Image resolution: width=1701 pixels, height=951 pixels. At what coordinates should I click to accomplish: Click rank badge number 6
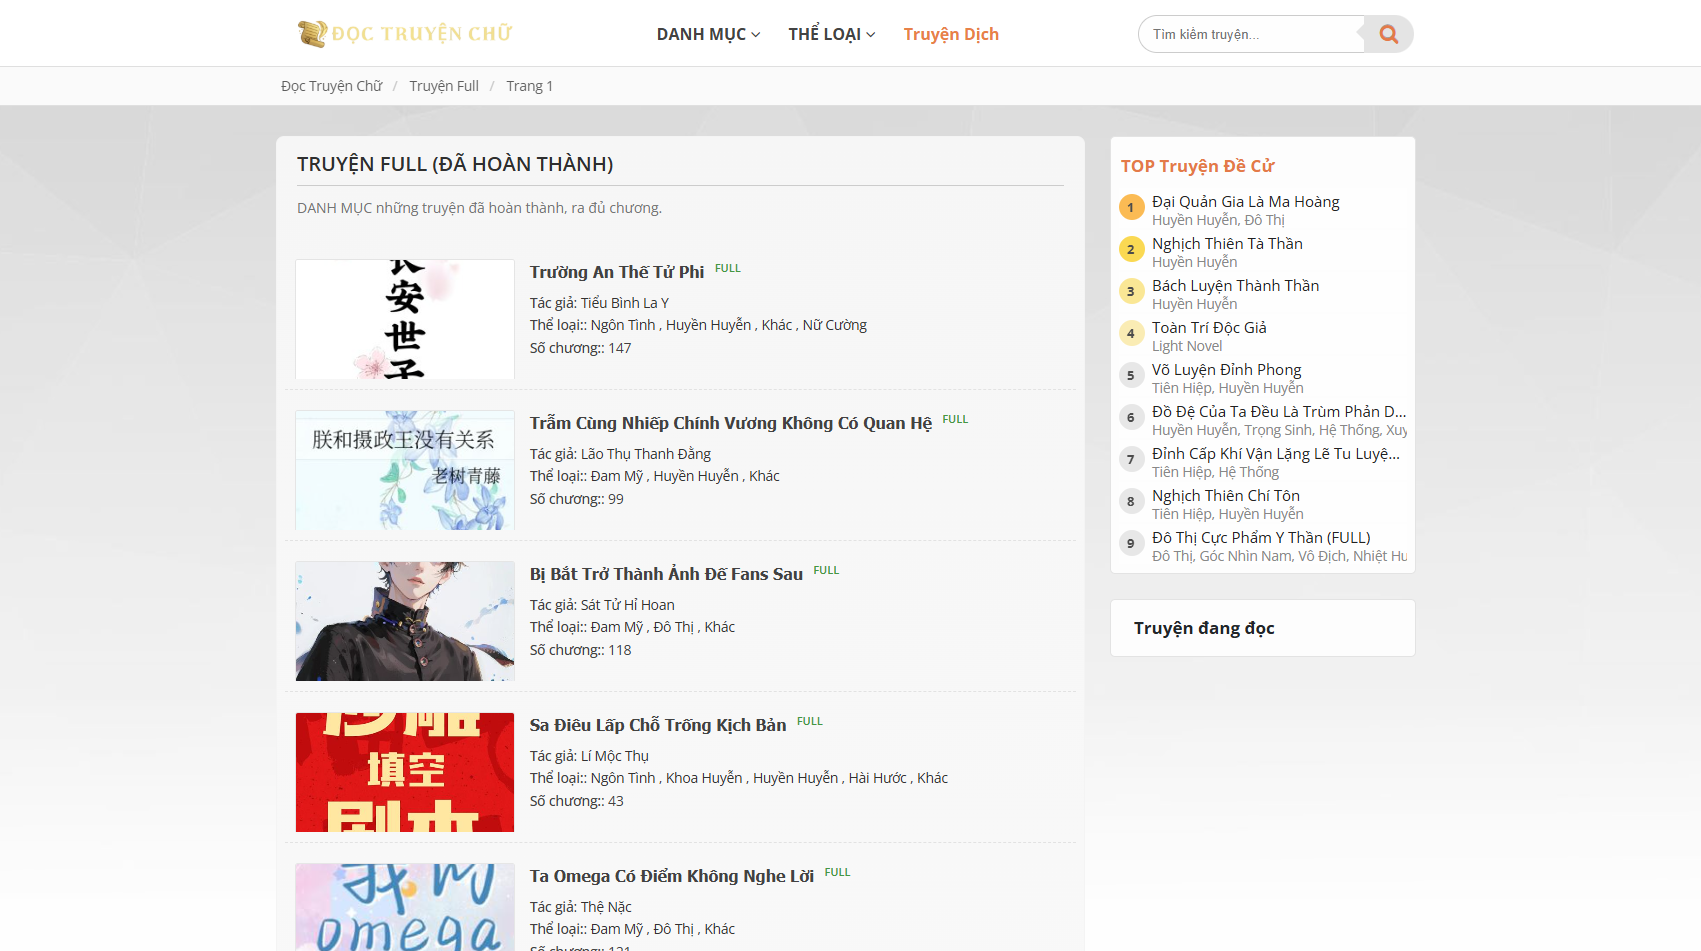pyautogui.click(x=1131, y=418)
